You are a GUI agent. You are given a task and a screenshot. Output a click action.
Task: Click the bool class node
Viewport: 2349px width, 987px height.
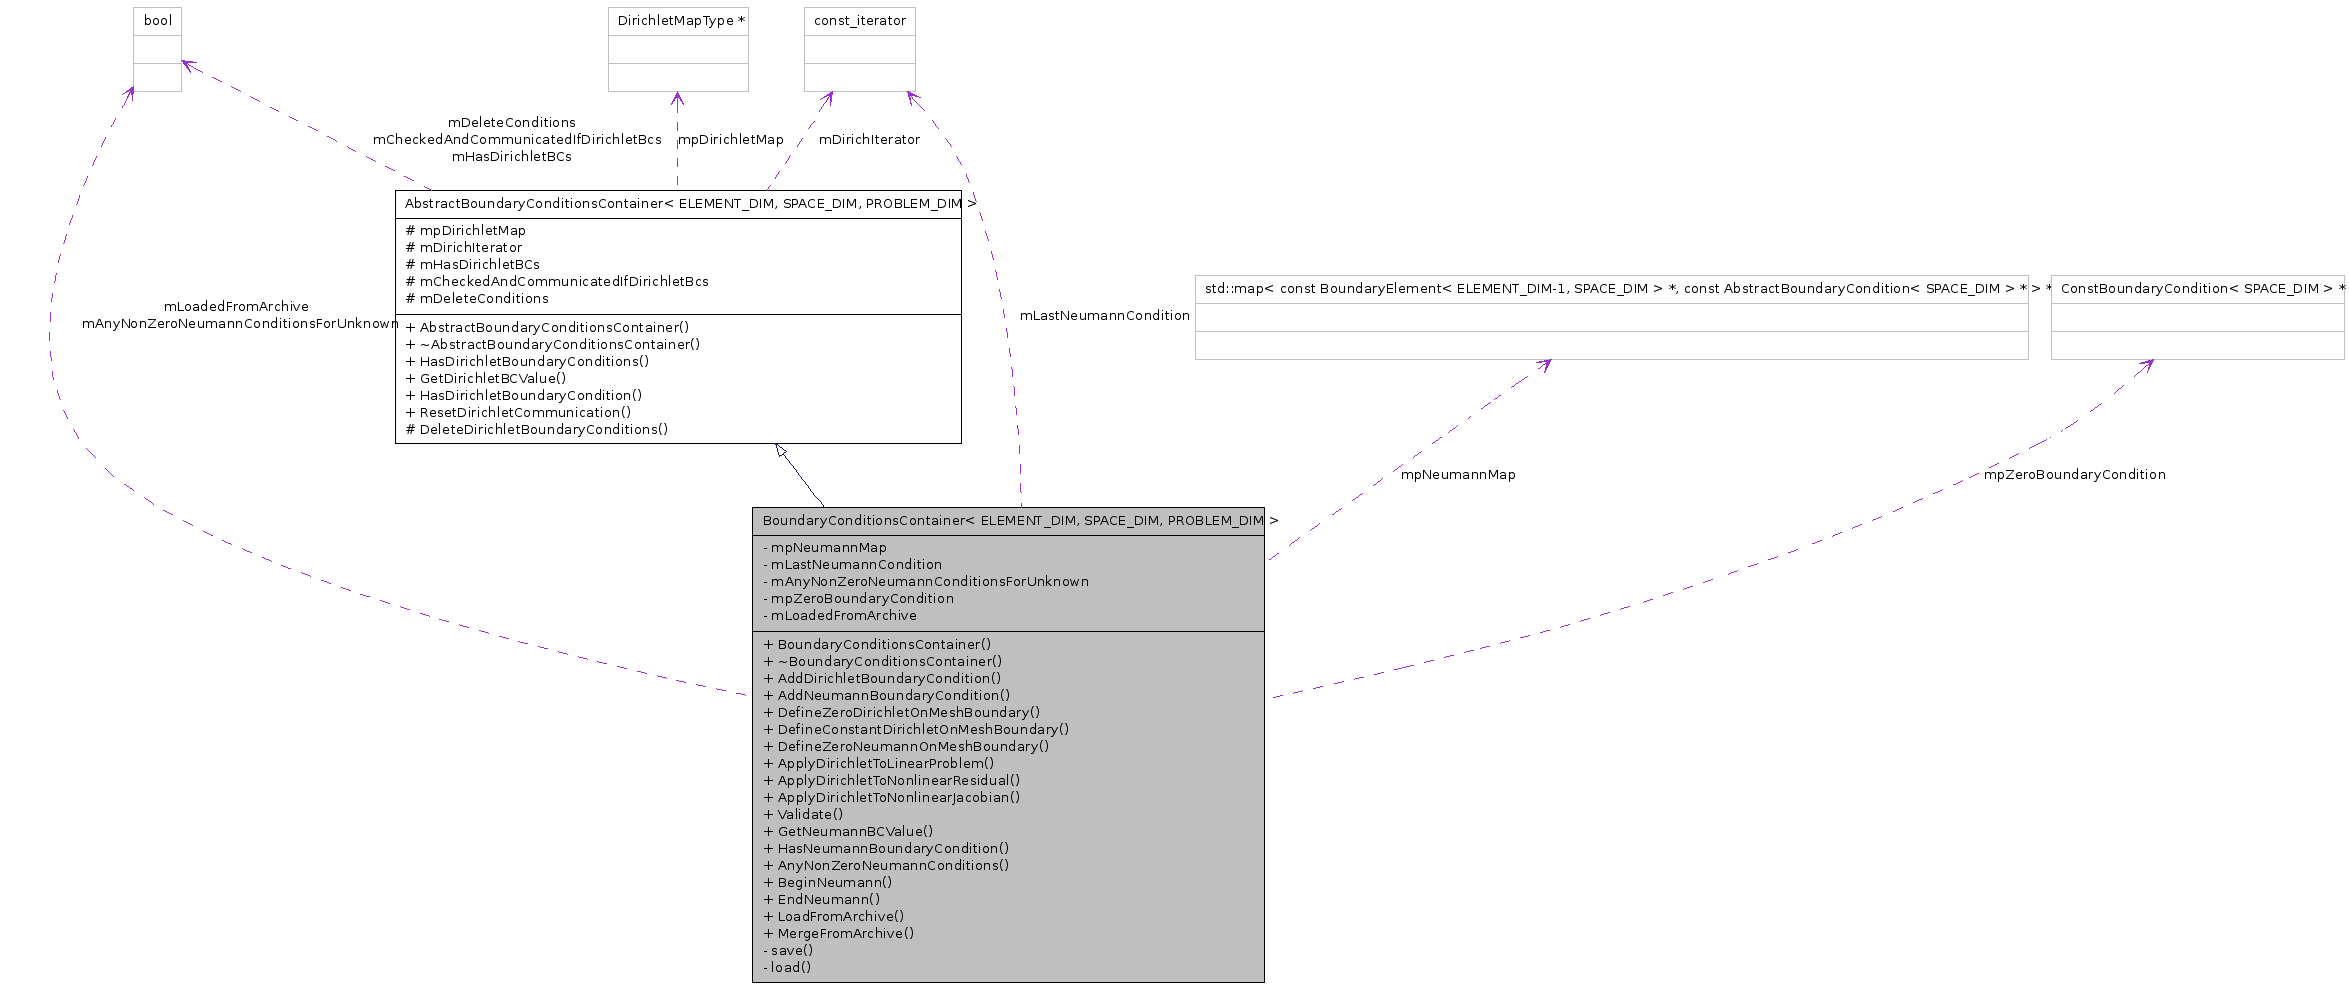coord(157,50)
